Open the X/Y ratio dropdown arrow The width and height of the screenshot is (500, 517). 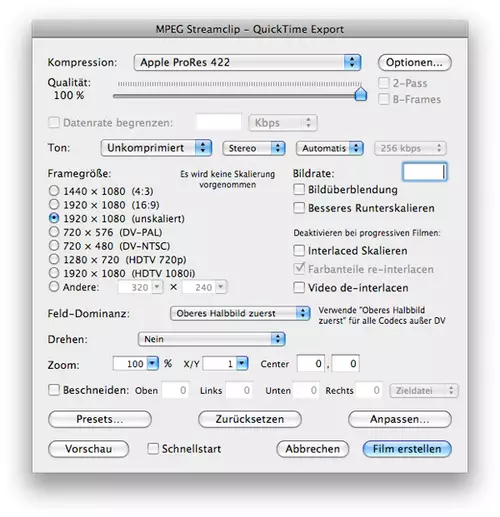[242, 363]
